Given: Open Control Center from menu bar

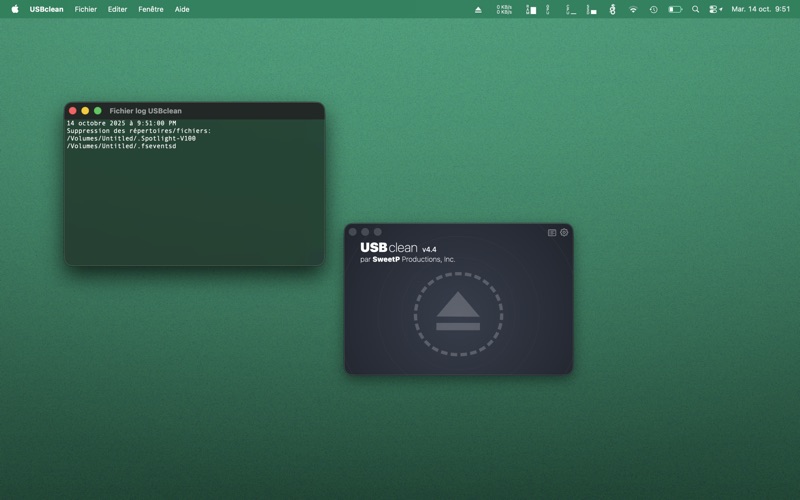Looking at the screenshot, I should click(715, 9).
